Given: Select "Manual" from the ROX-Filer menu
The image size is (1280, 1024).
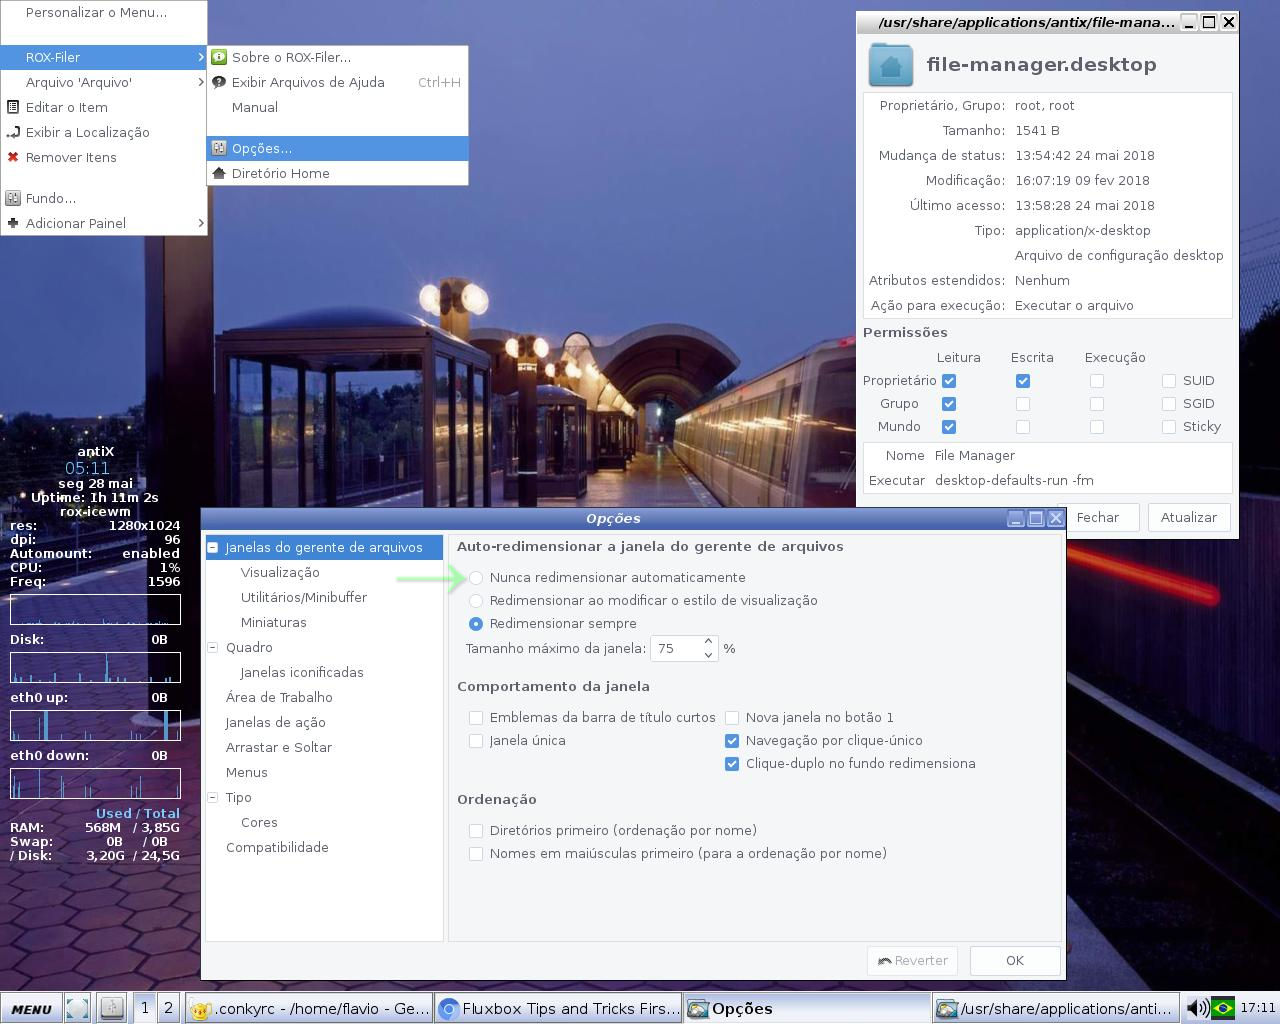Looking at the screenshot, I should click(x=255, y=107).
